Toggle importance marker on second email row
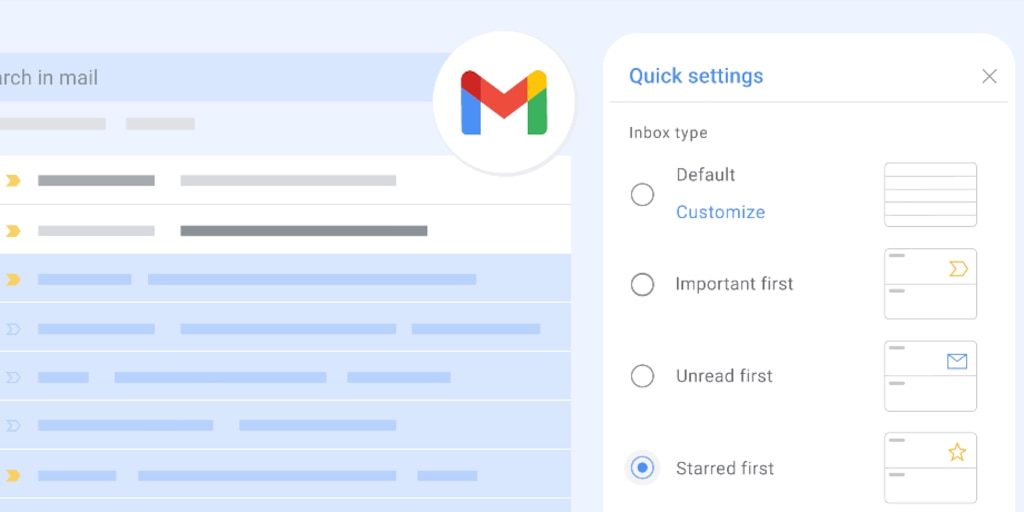The height and width of the screenshot is (512, 1024). [13, 231]
